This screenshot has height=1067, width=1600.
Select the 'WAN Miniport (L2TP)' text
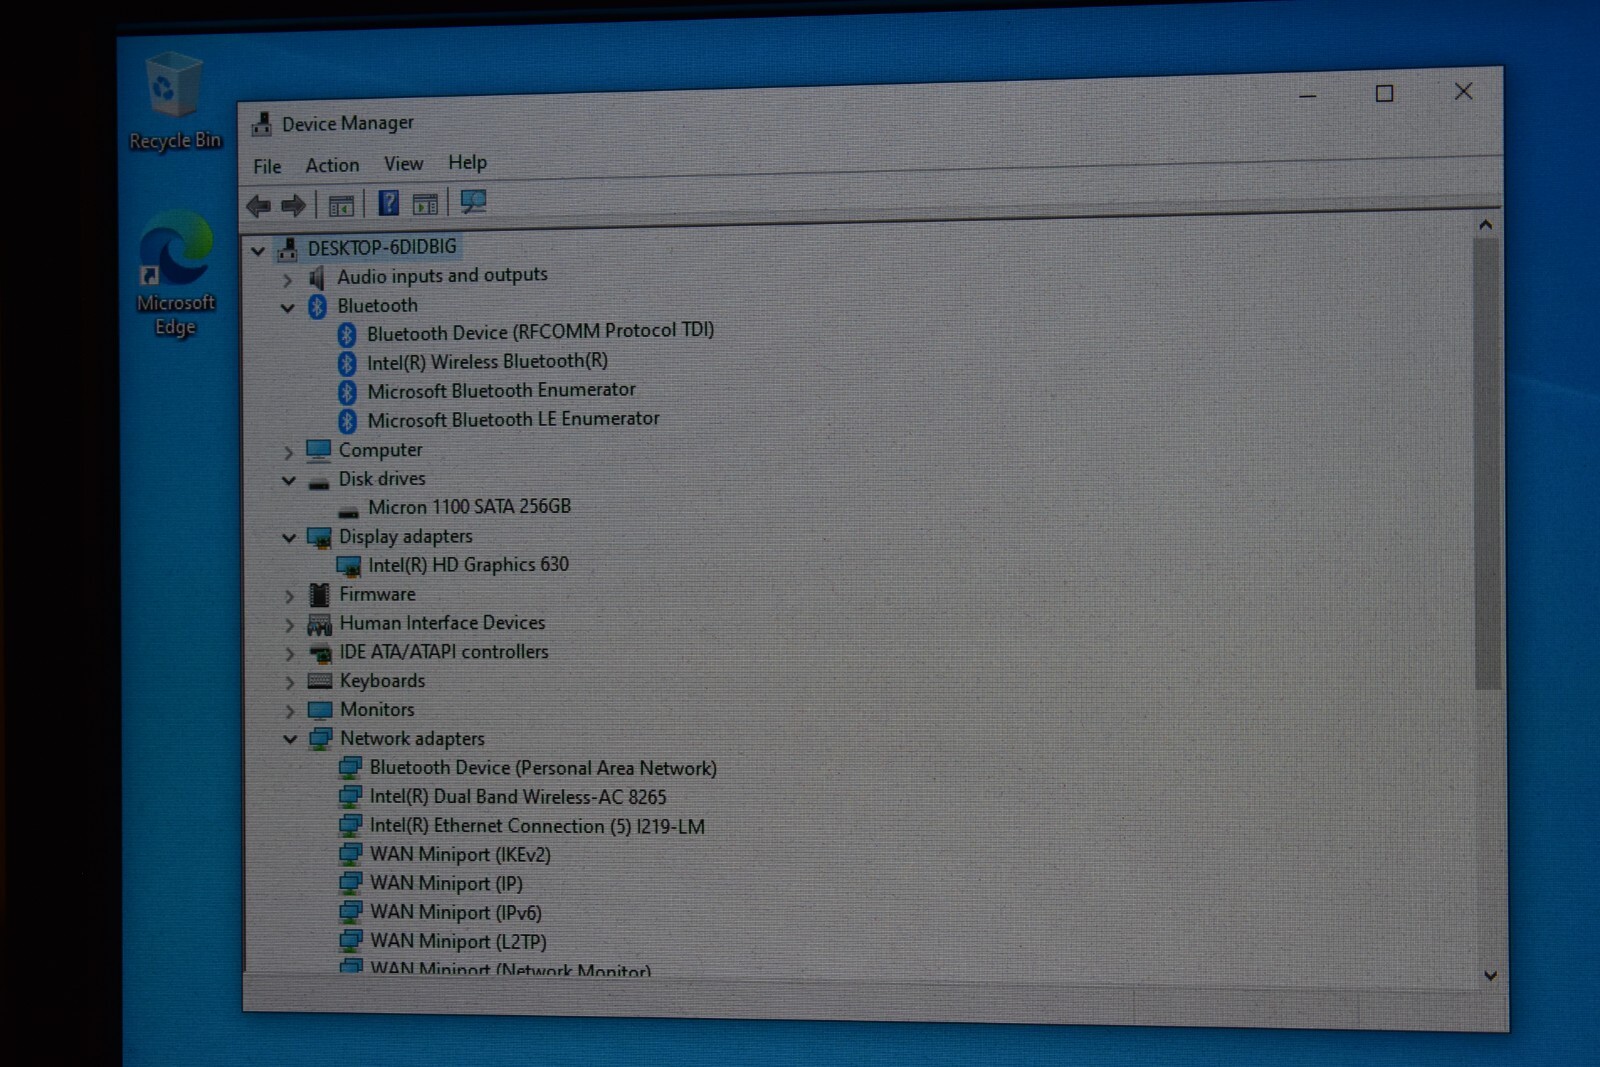(458, 942)
